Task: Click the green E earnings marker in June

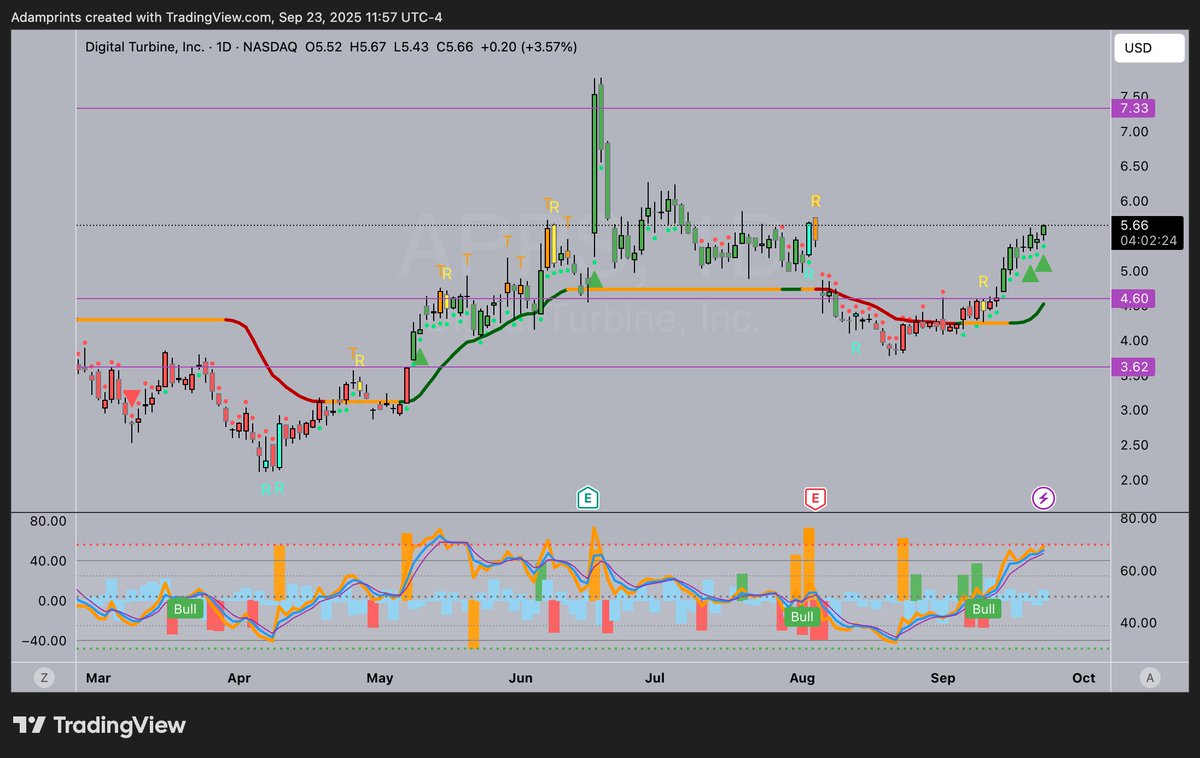Action: (588, 497)
